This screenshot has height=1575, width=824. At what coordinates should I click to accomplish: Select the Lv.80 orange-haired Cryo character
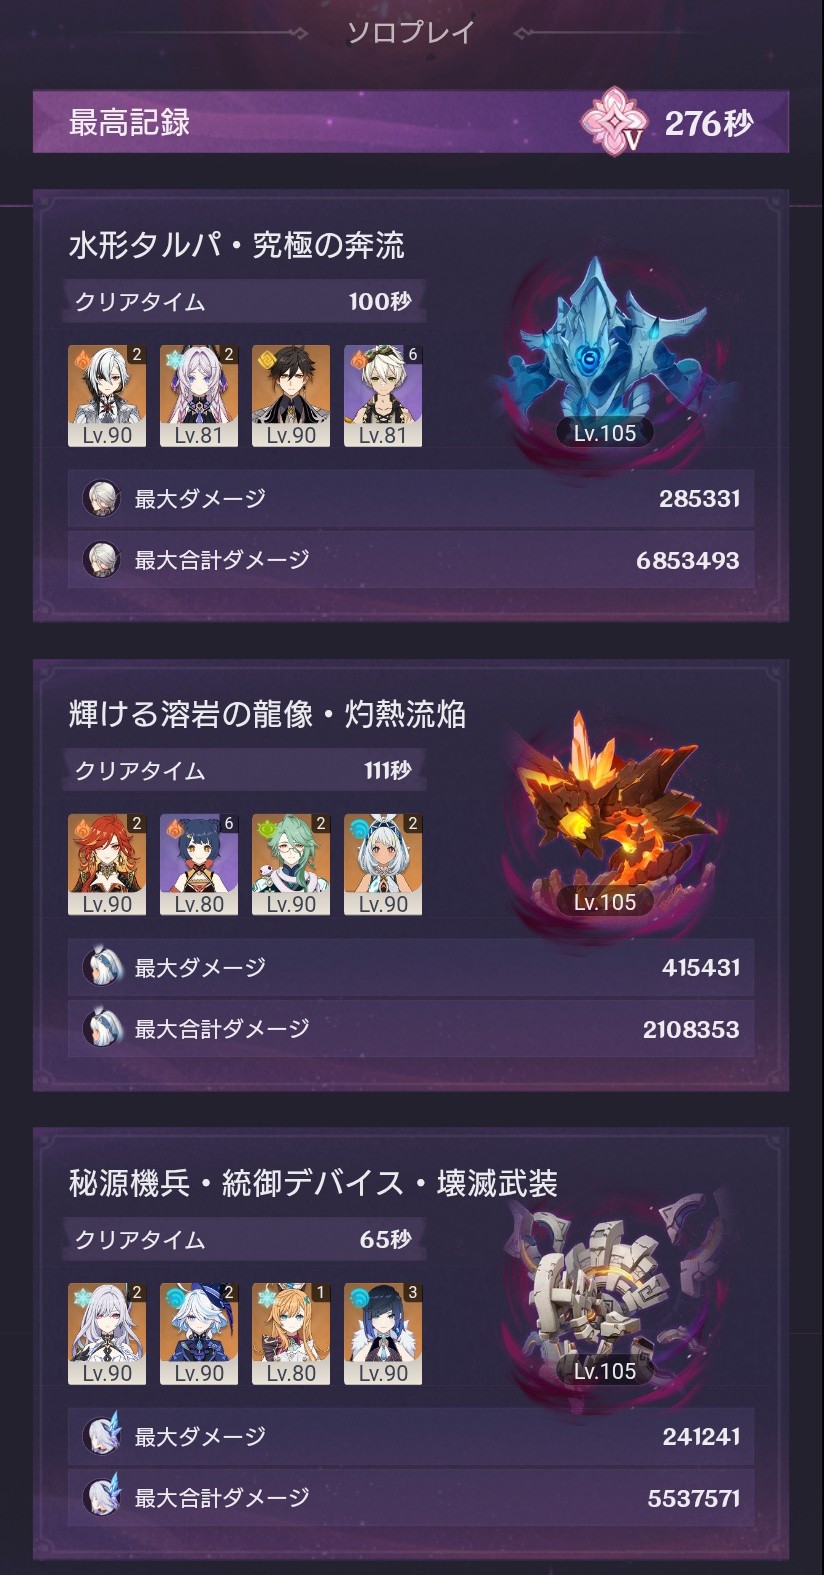tap(291, 1334)
